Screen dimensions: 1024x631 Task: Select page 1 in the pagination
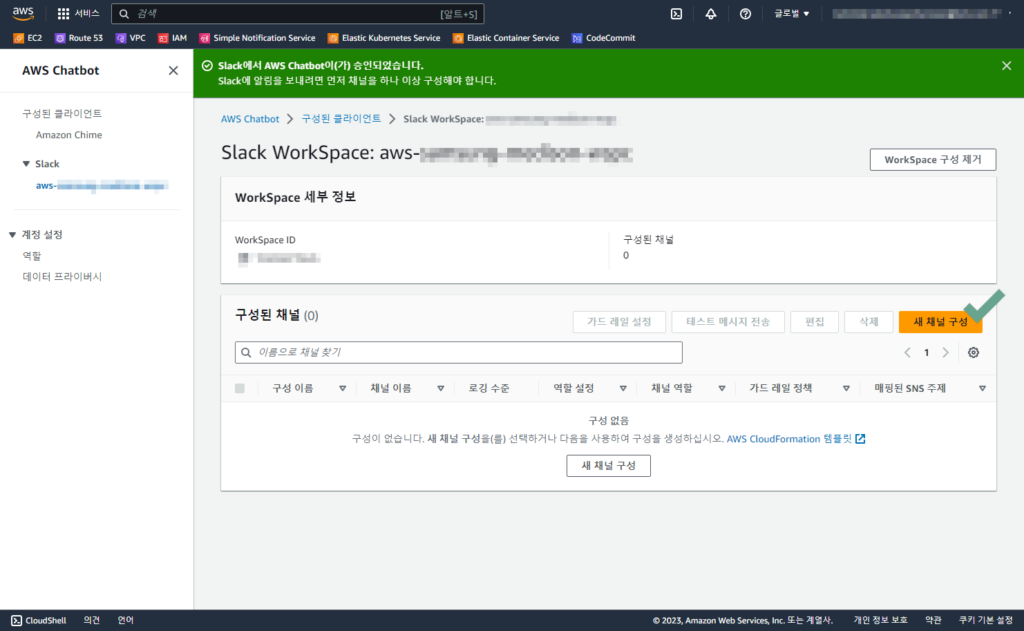[x=926, y=353]
